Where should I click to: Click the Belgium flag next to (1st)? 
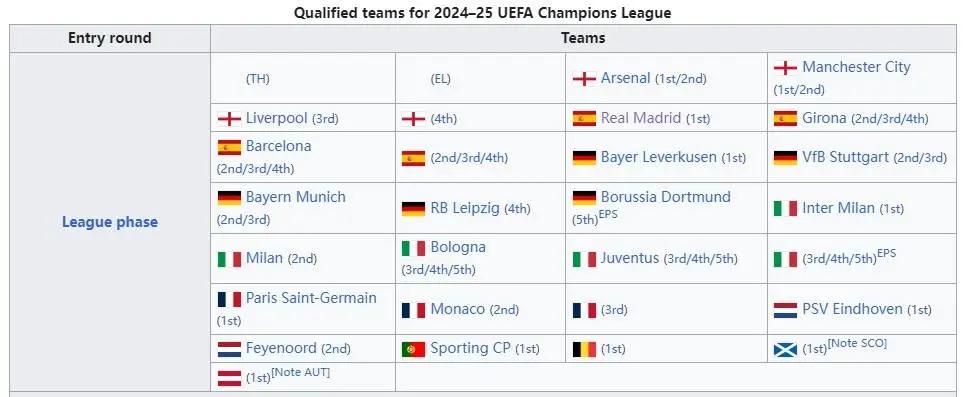click(584, 350)
